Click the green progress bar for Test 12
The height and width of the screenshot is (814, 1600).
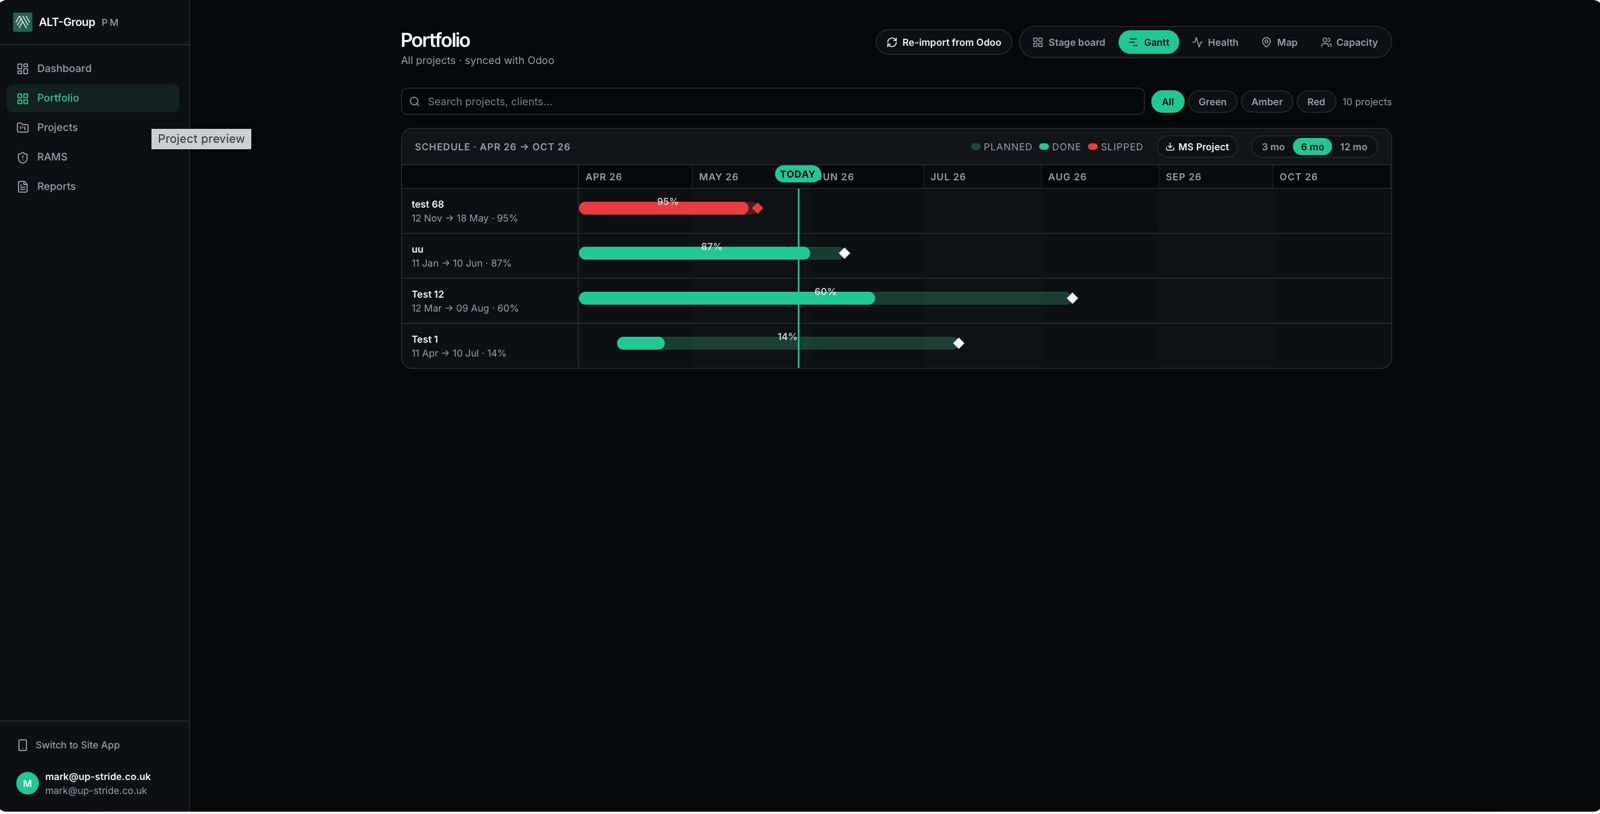tap(727, 298)
